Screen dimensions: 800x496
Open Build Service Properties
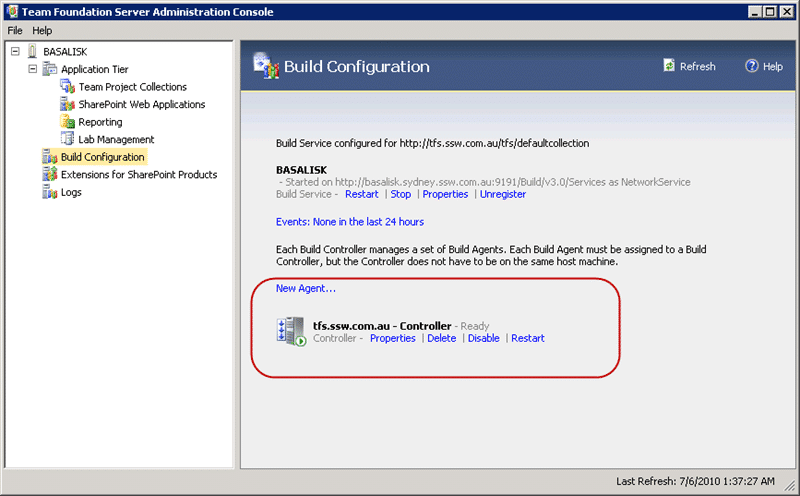coord(445,194)
